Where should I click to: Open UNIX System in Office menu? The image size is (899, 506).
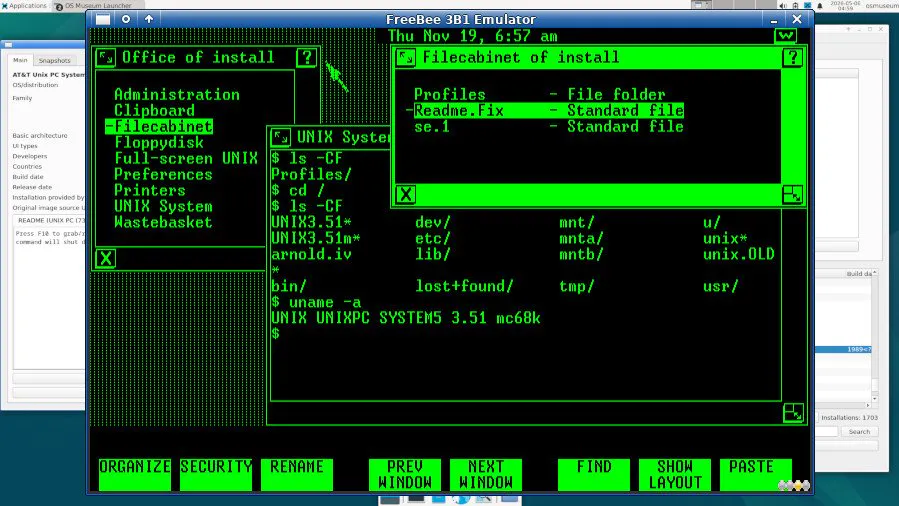pos(163,207)
